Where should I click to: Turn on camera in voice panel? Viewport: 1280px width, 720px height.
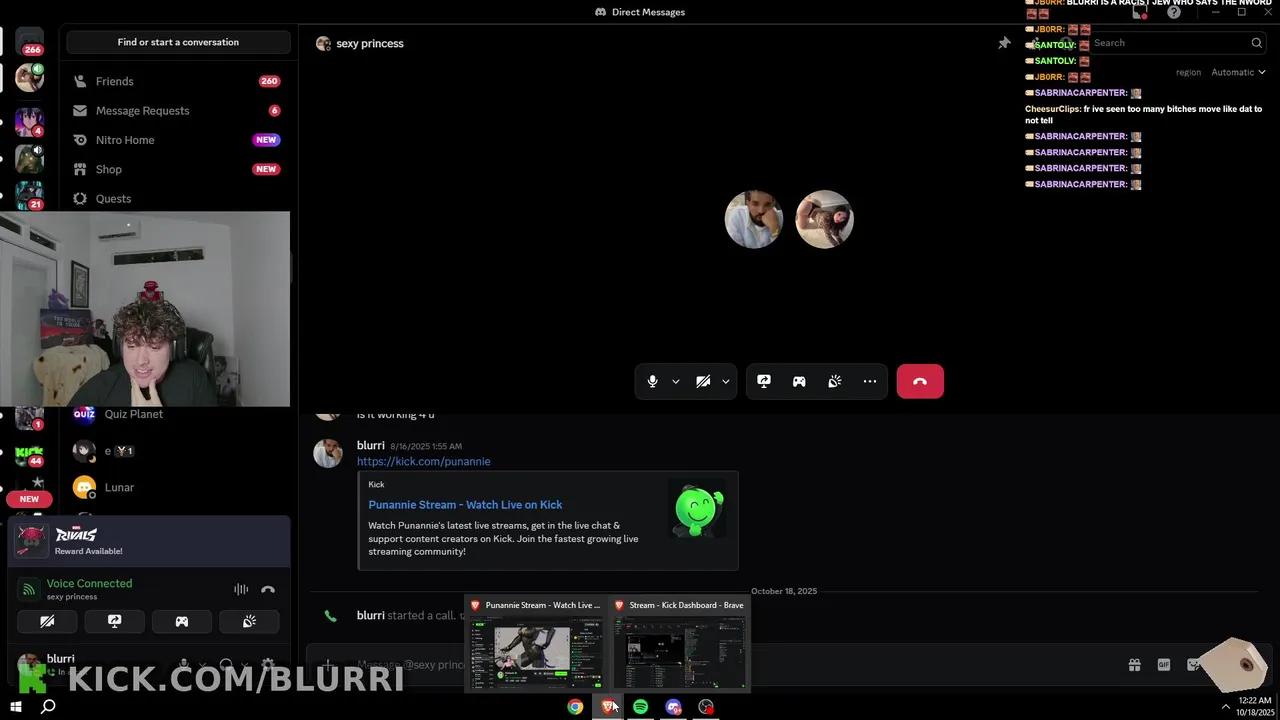click(x=47, y=621)
